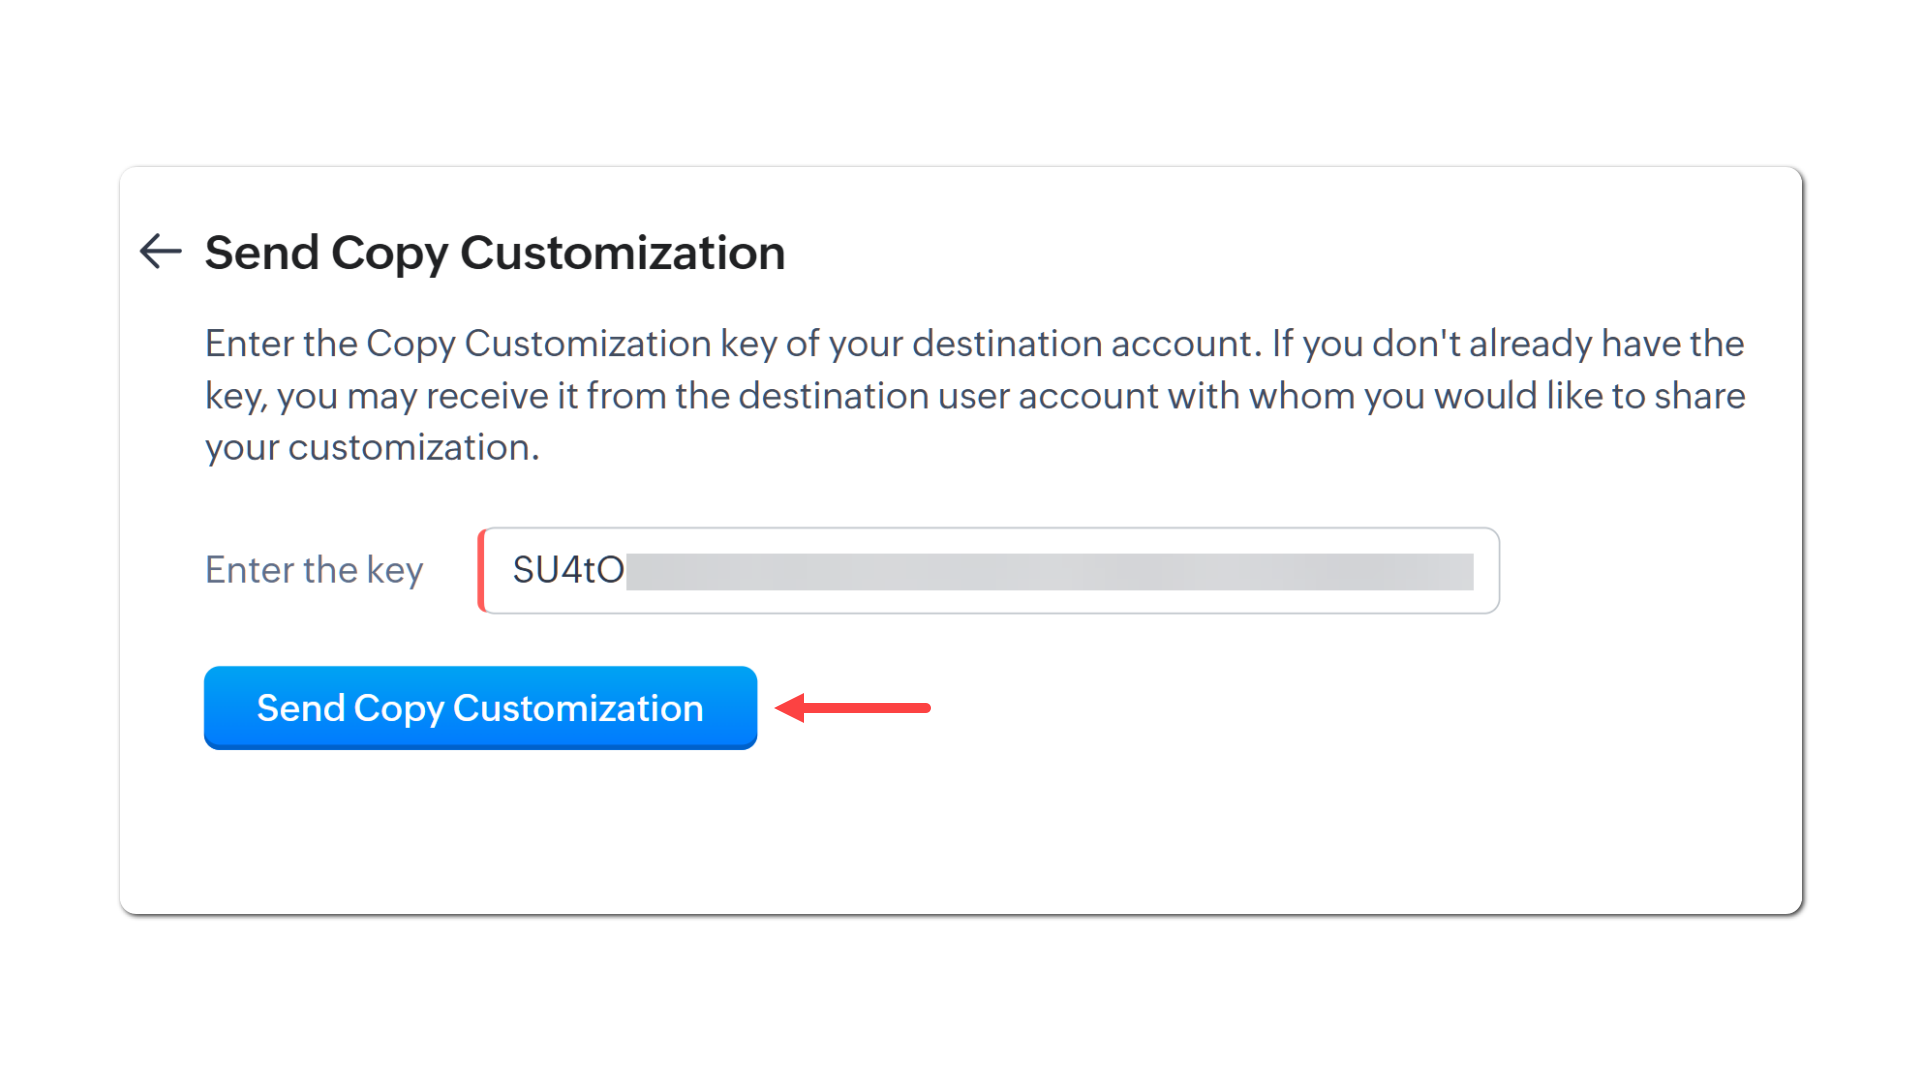Image resolution: width=1920 pixels, height=1080 pixels.
Task: Click the right end of key input
Action: pos(1484,570)
